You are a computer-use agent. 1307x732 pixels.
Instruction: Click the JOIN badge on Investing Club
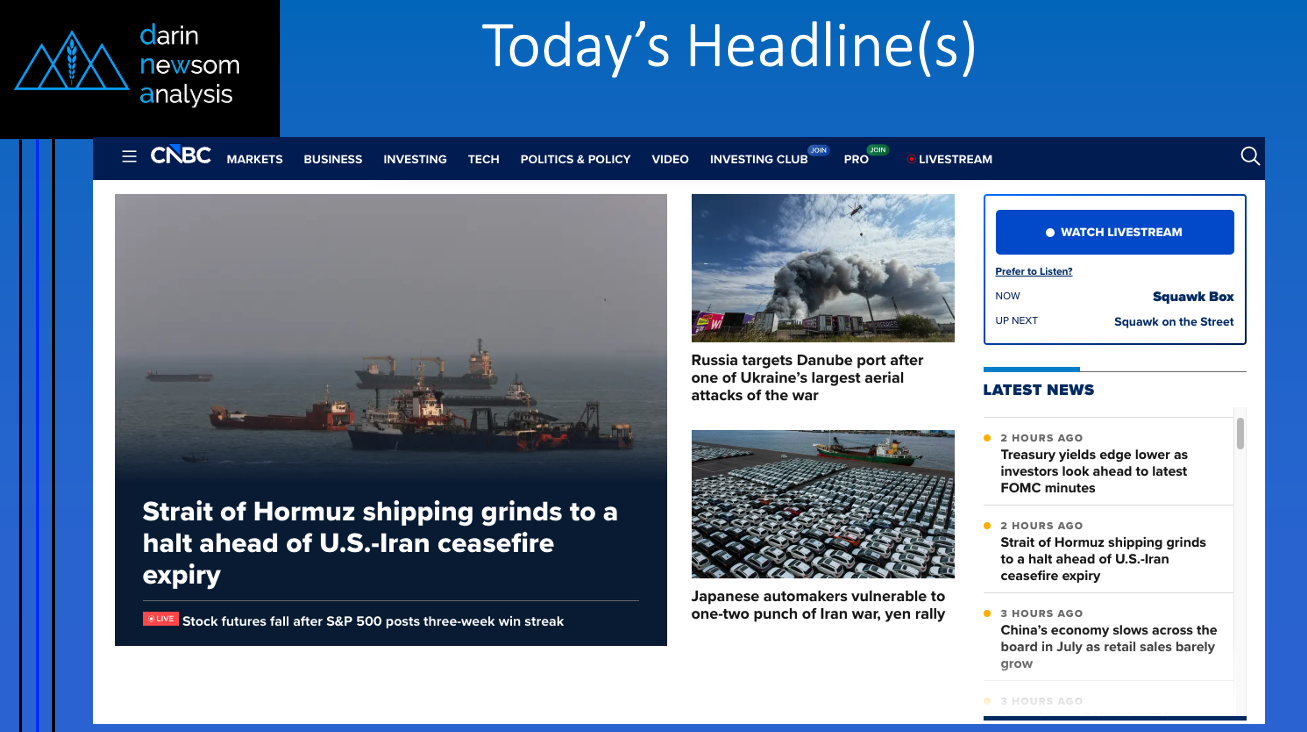pyautogui.click(x=818, y=150)
